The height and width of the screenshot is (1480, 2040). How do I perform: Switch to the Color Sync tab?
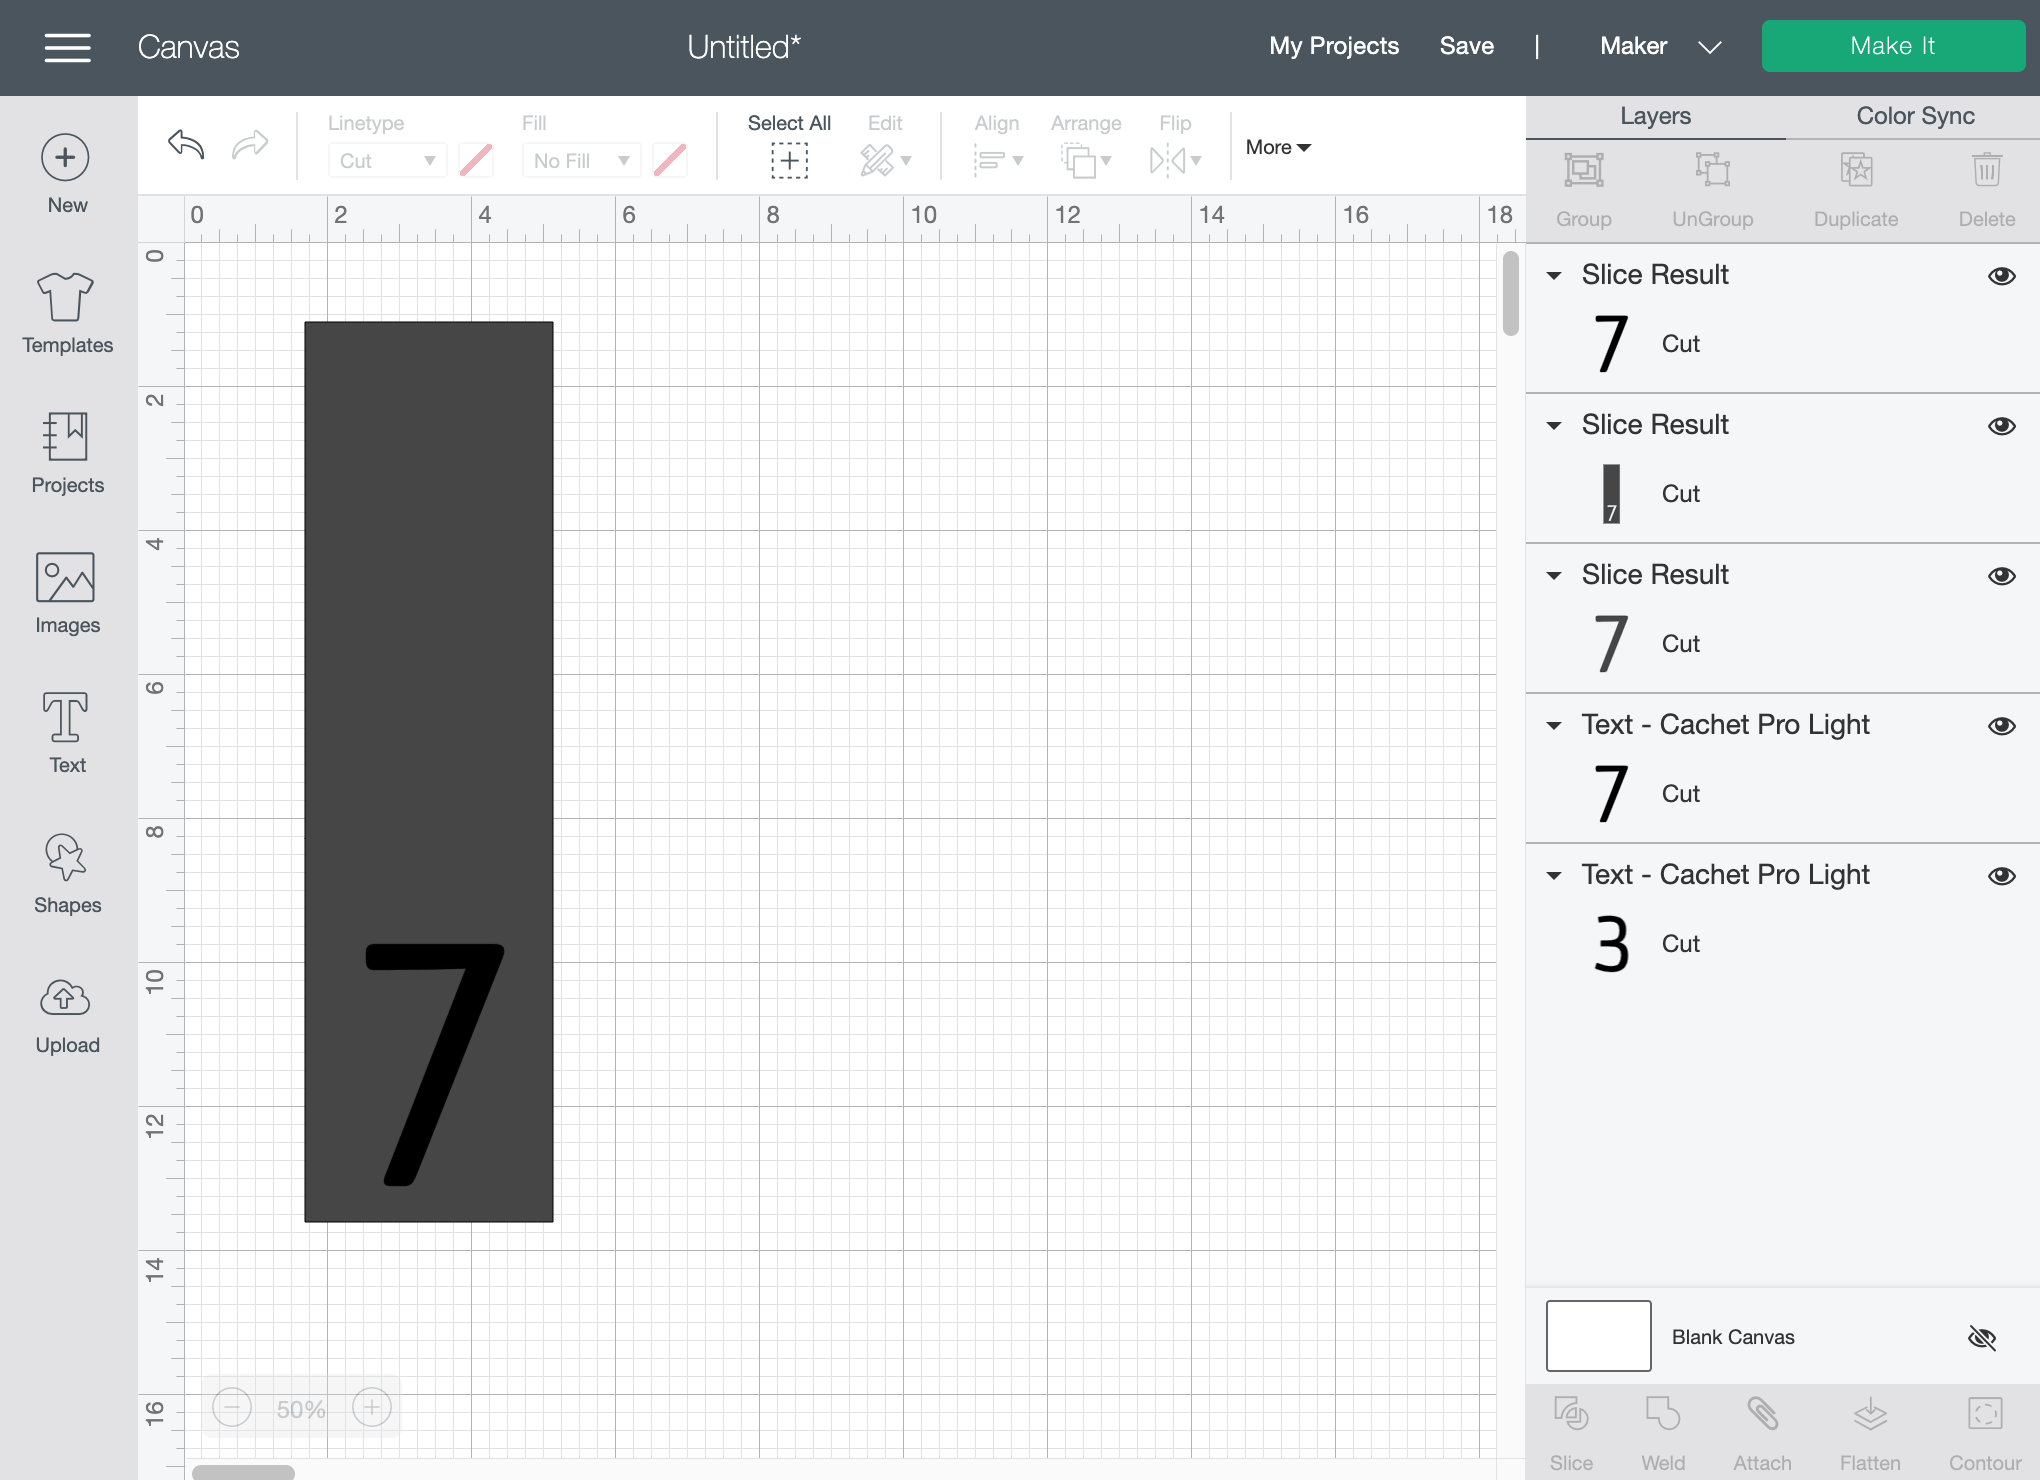1915,116
